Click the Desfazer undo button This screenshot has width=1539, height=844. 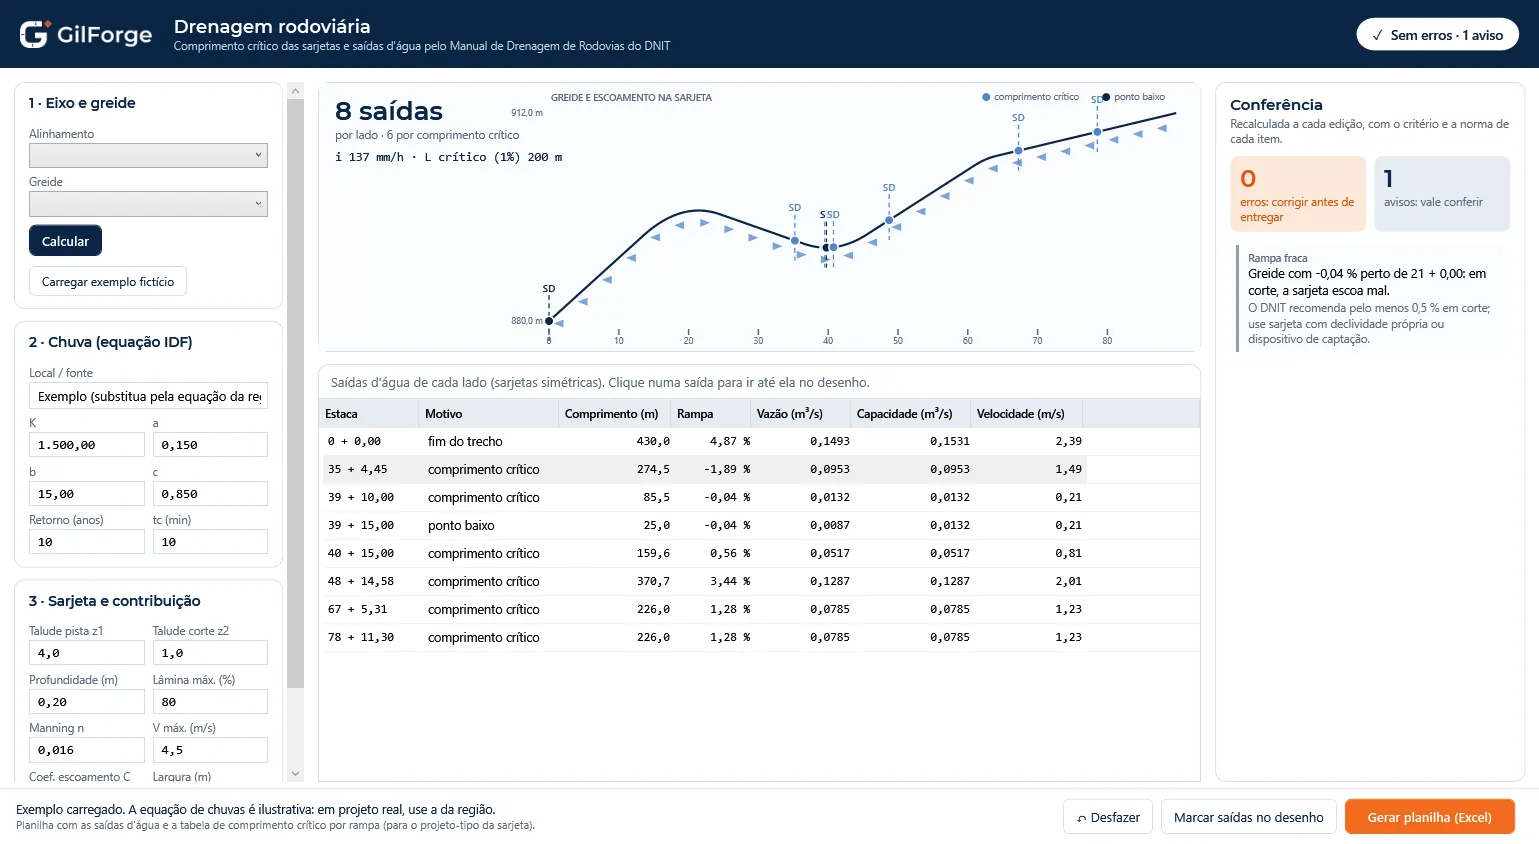[1108, 817]
